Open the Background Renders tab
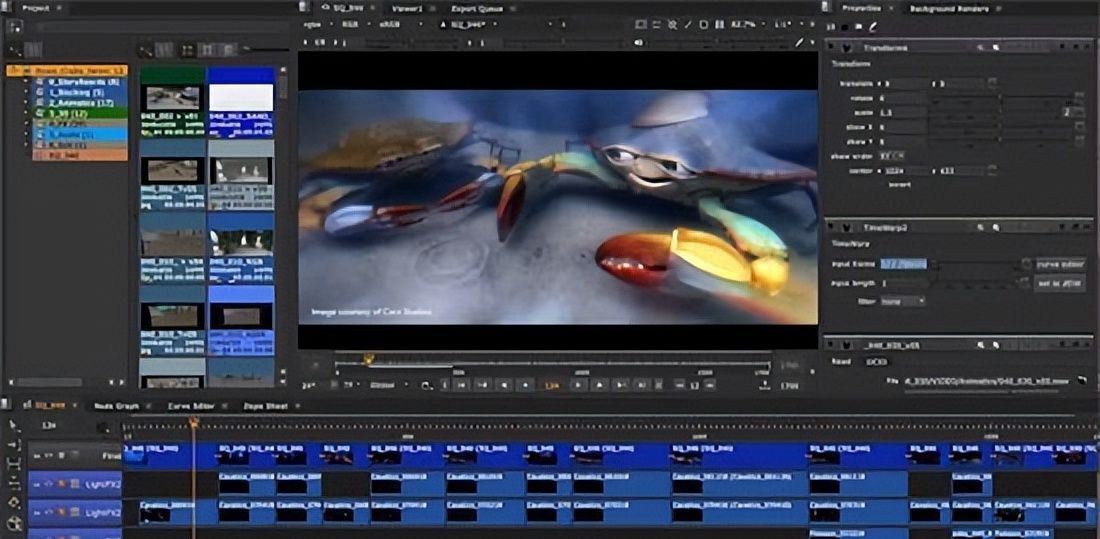This screenshot has height=539, width=1100. pos(948,8)
